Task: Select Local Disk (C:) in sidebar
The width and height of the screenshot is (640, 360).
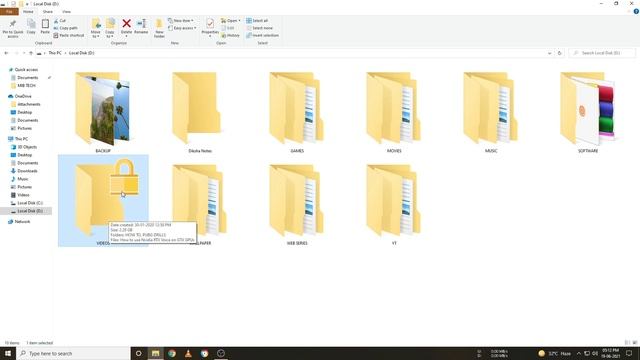Action: tap(30, 203)
